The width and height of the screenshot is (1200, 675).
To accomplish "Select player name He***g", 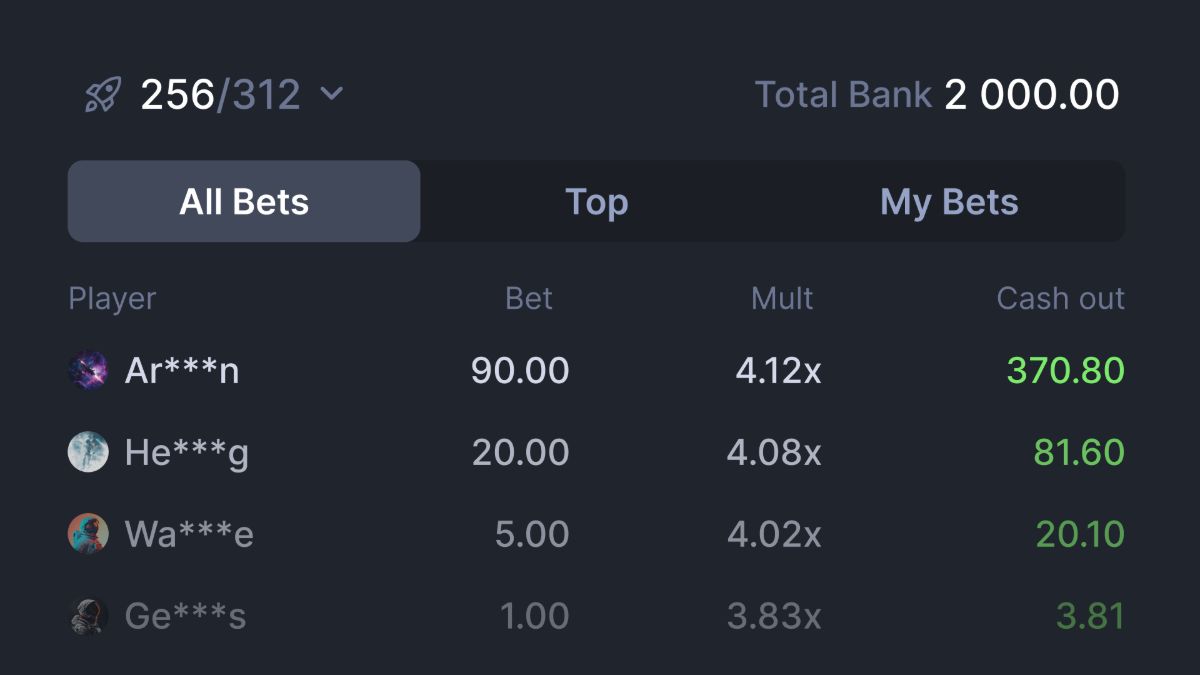I will pos(187,453).
